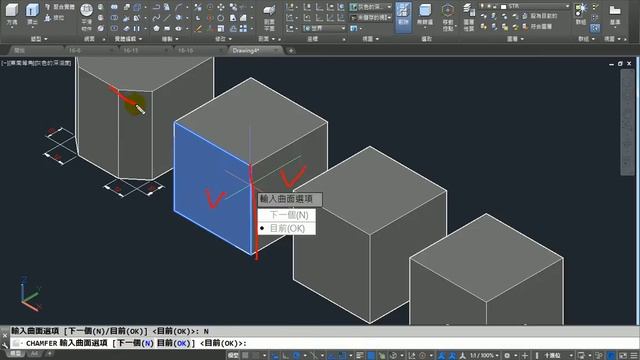Select the Intersect solid editing icon
Screen dimensions: 640x360
pyautogui.click(x=114, y=29)
